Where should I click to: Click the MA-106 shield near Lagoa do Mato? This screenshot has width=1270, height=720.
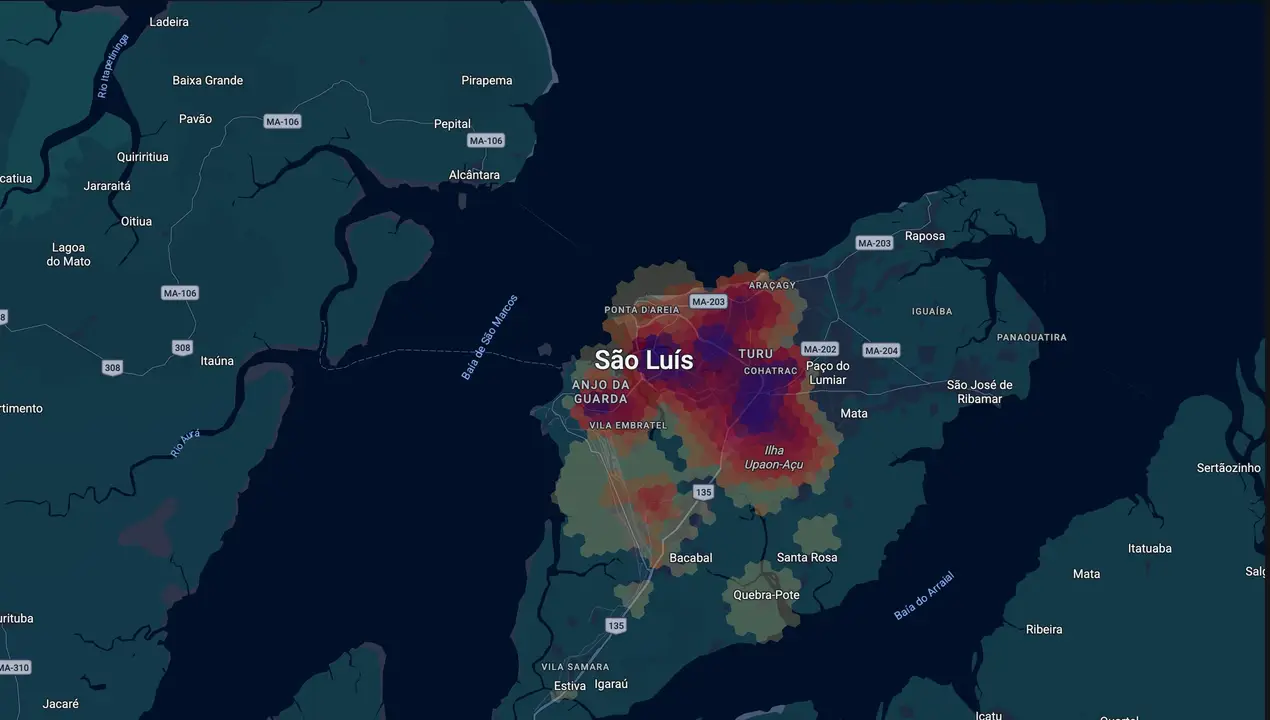click(180, 293)
